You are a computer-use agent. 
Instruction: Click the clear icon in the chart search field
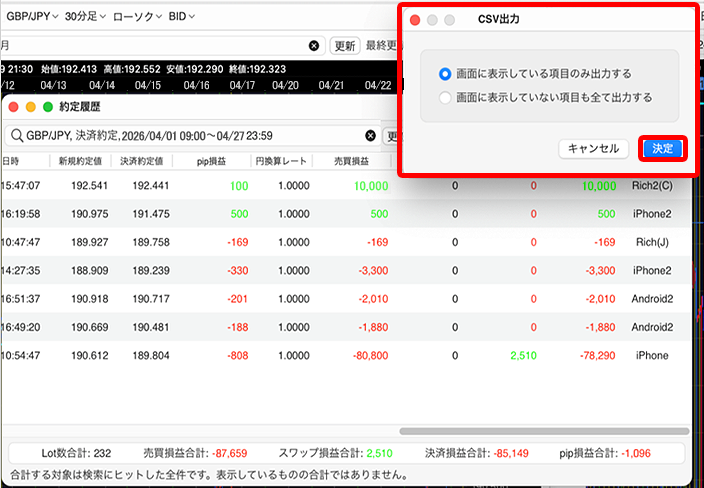(x=314, y=46)
